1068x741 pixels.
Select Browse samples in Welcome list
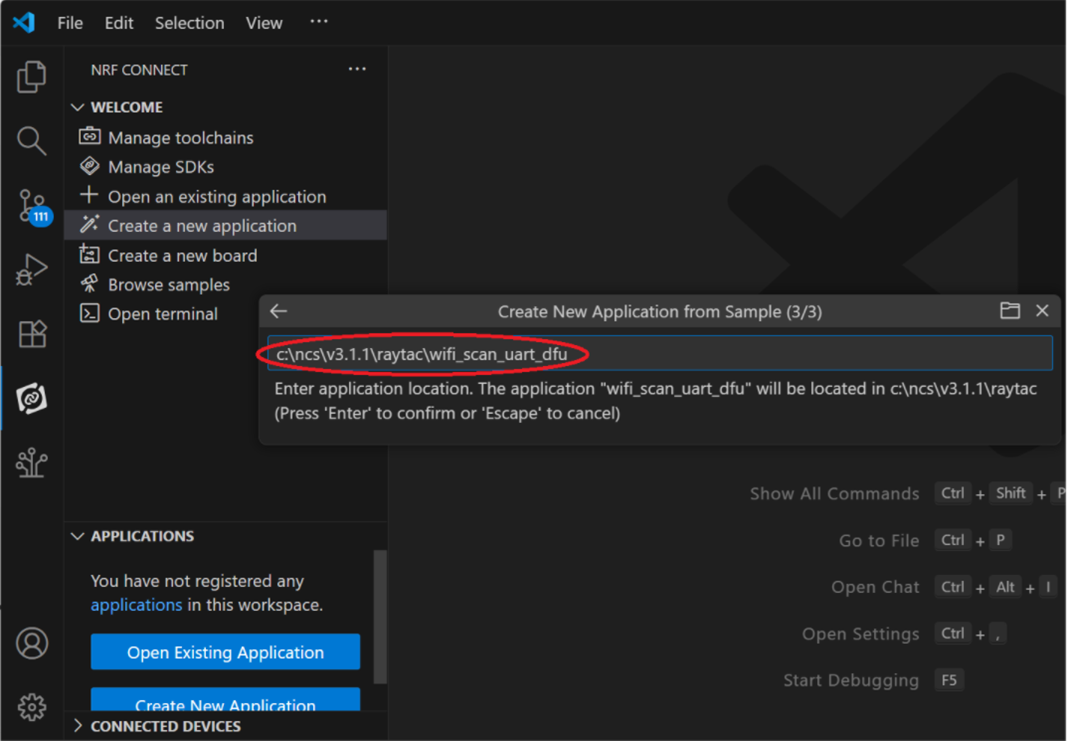click(168, 285)
